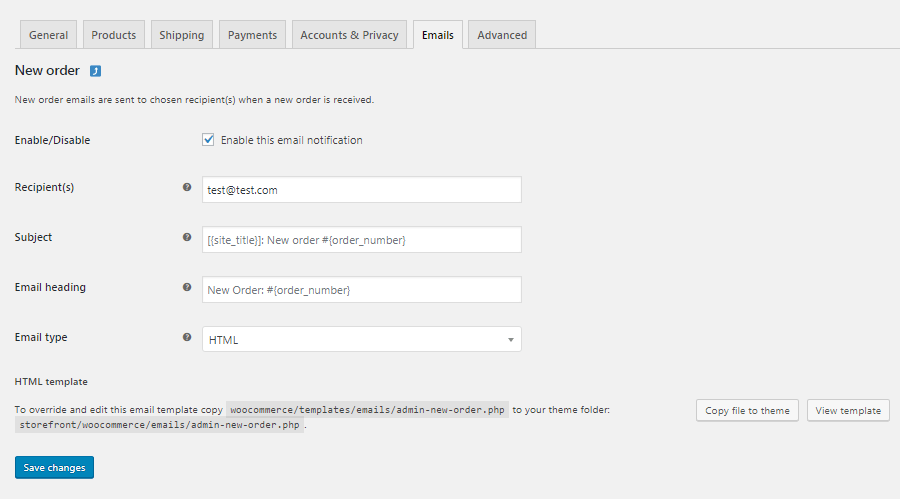Toggle the Enable this email notification checkbox
The width and height of the screenshot is (900, 499).
[x=209, y=140]
